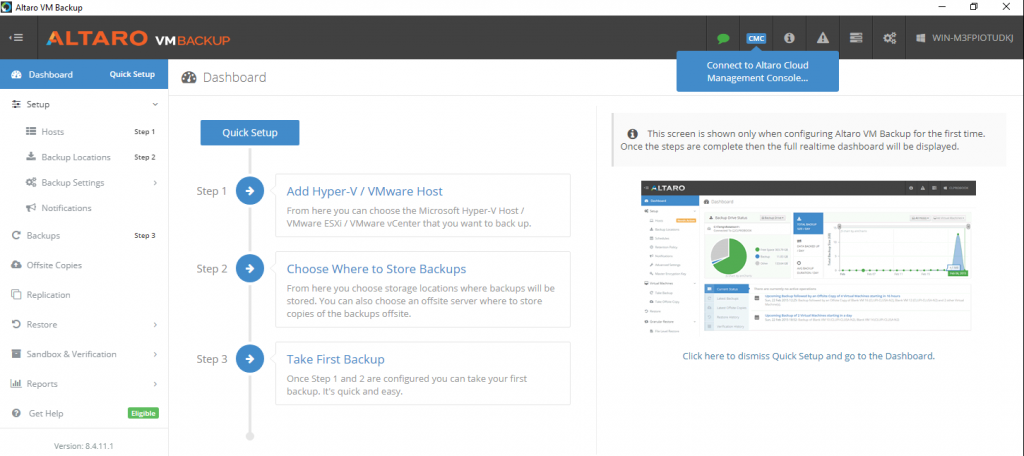Open the Take First Backup link
Screen dimensions: 1024x456
[x=336, y=359]
